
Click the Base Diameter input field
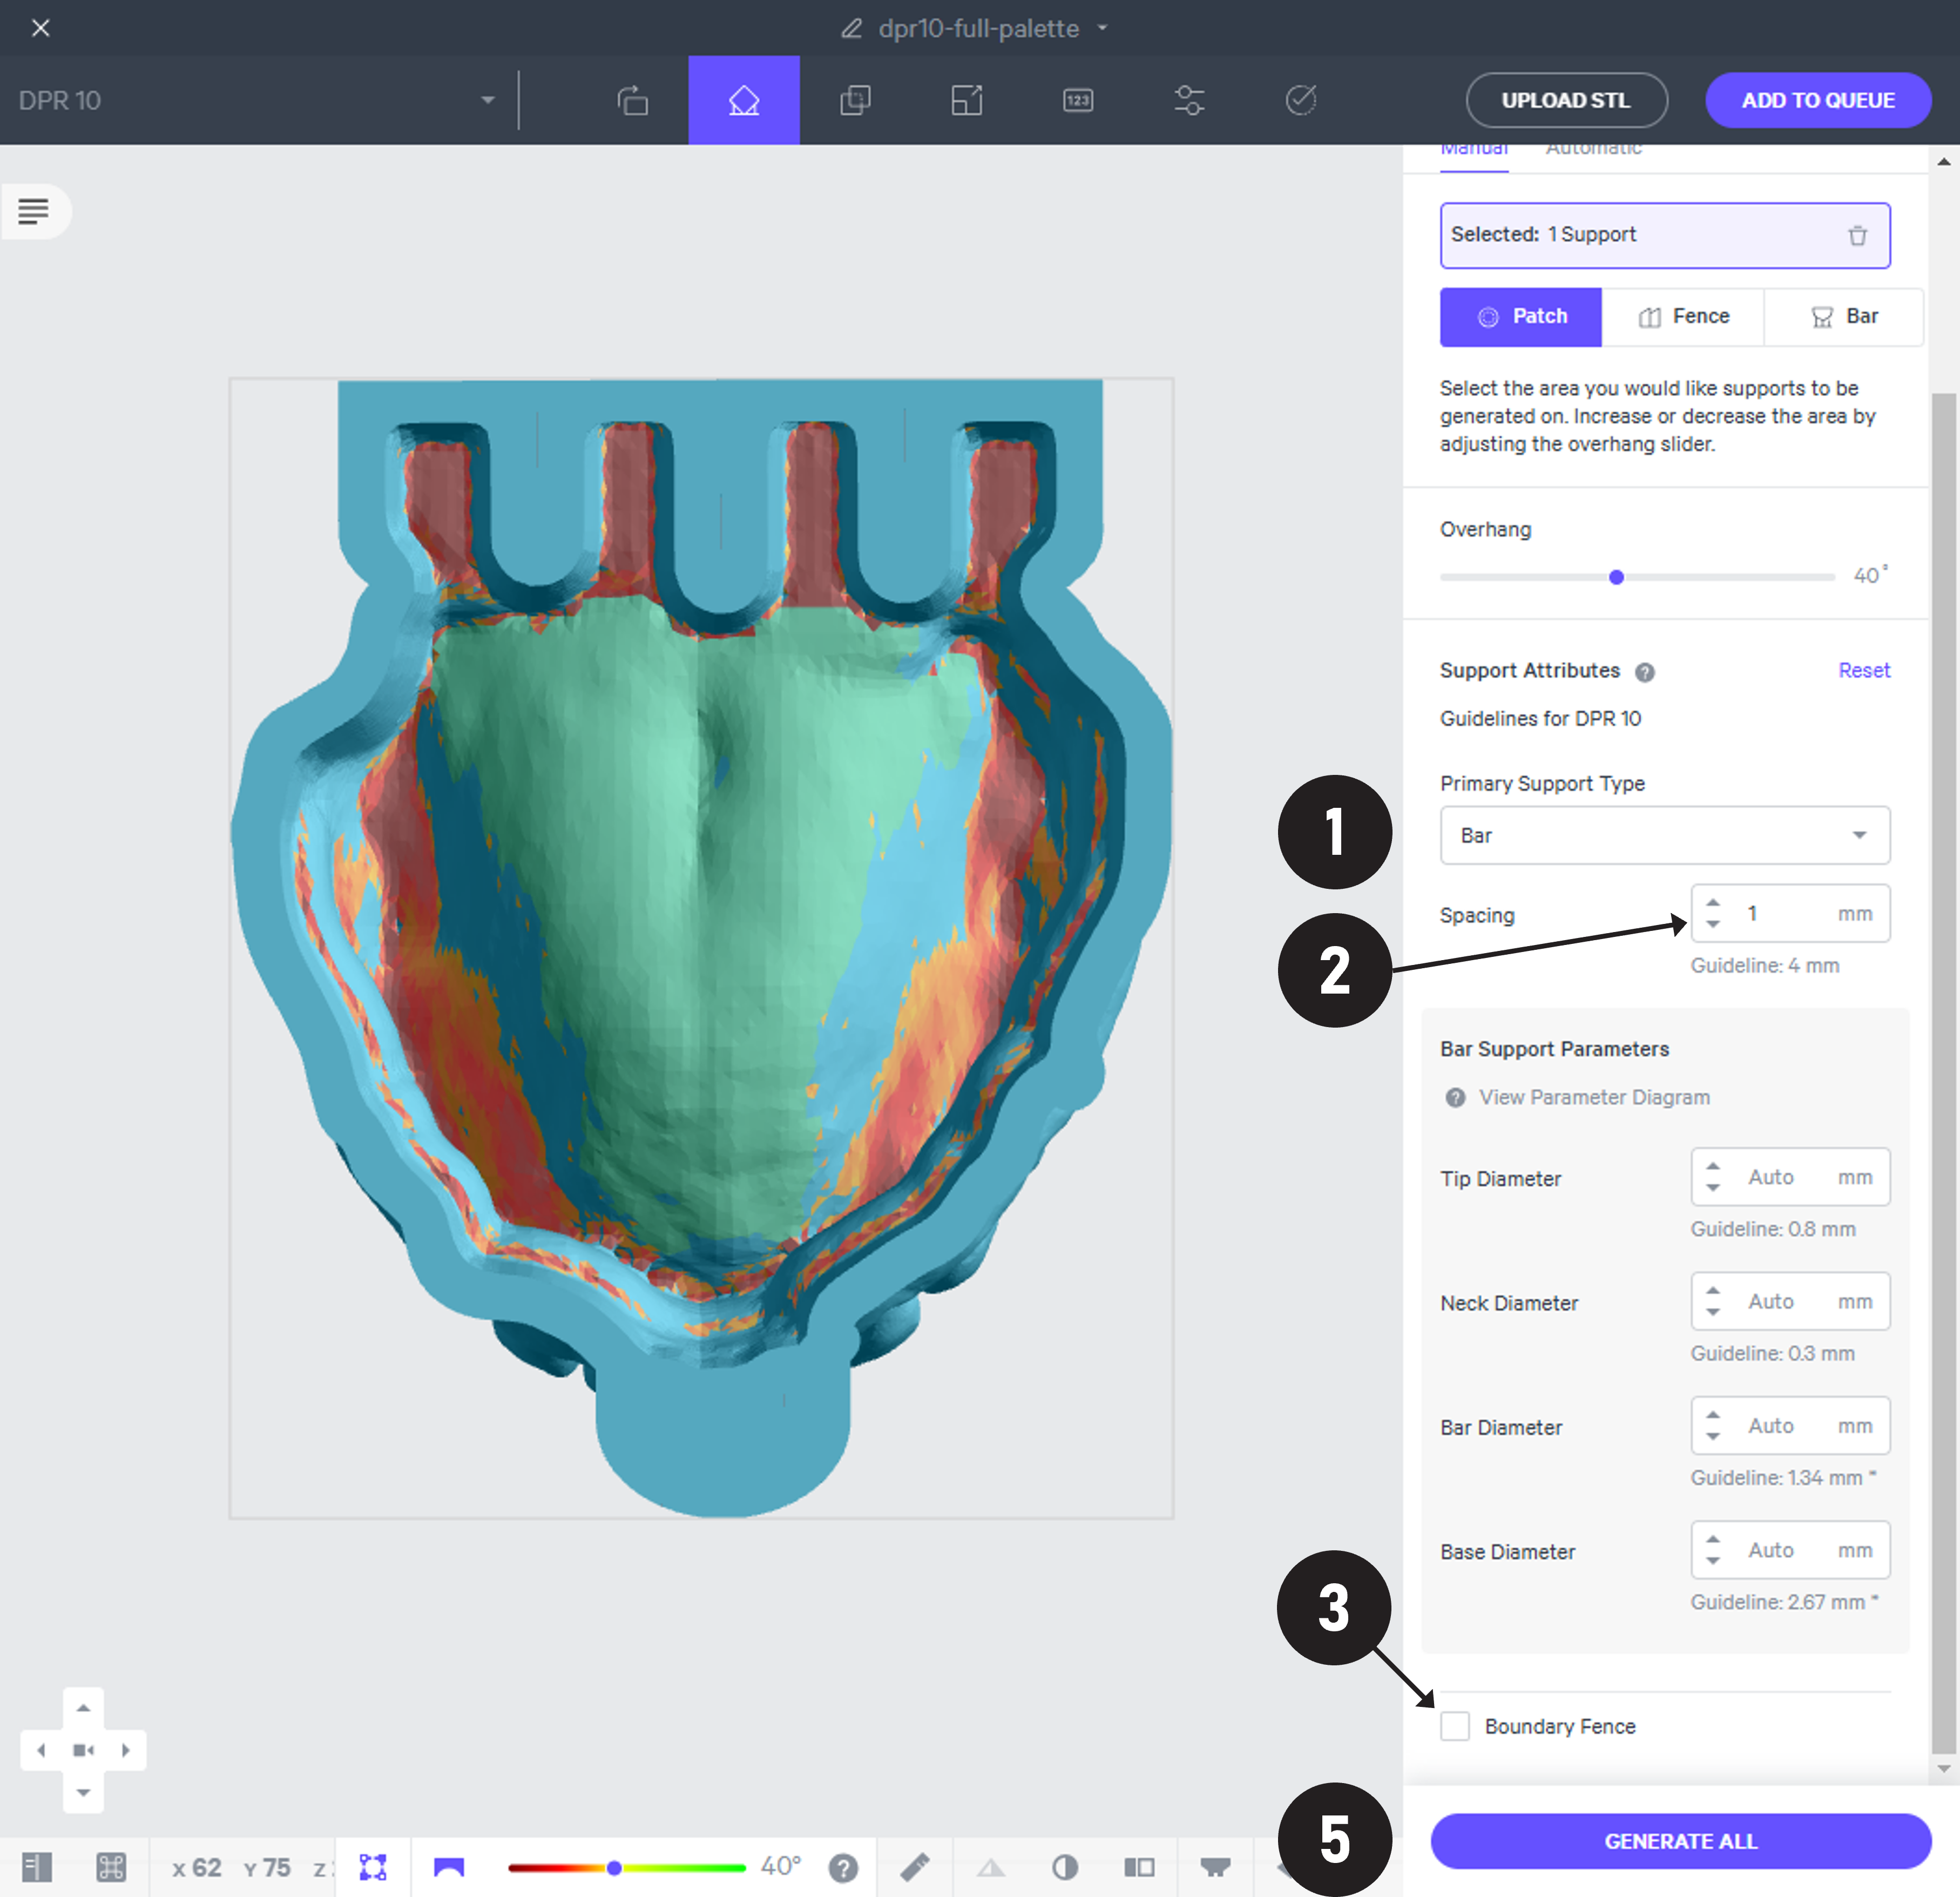(x=1790, y=1550)
